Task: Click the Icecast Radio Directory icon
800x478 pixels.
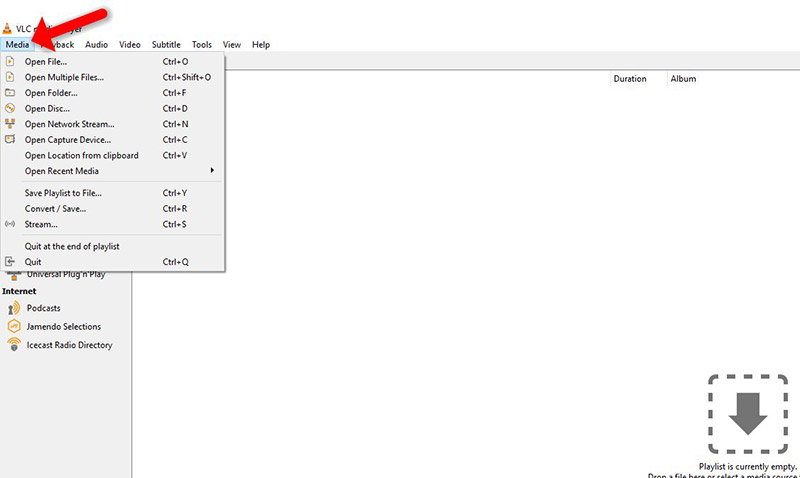Action: 14,345
